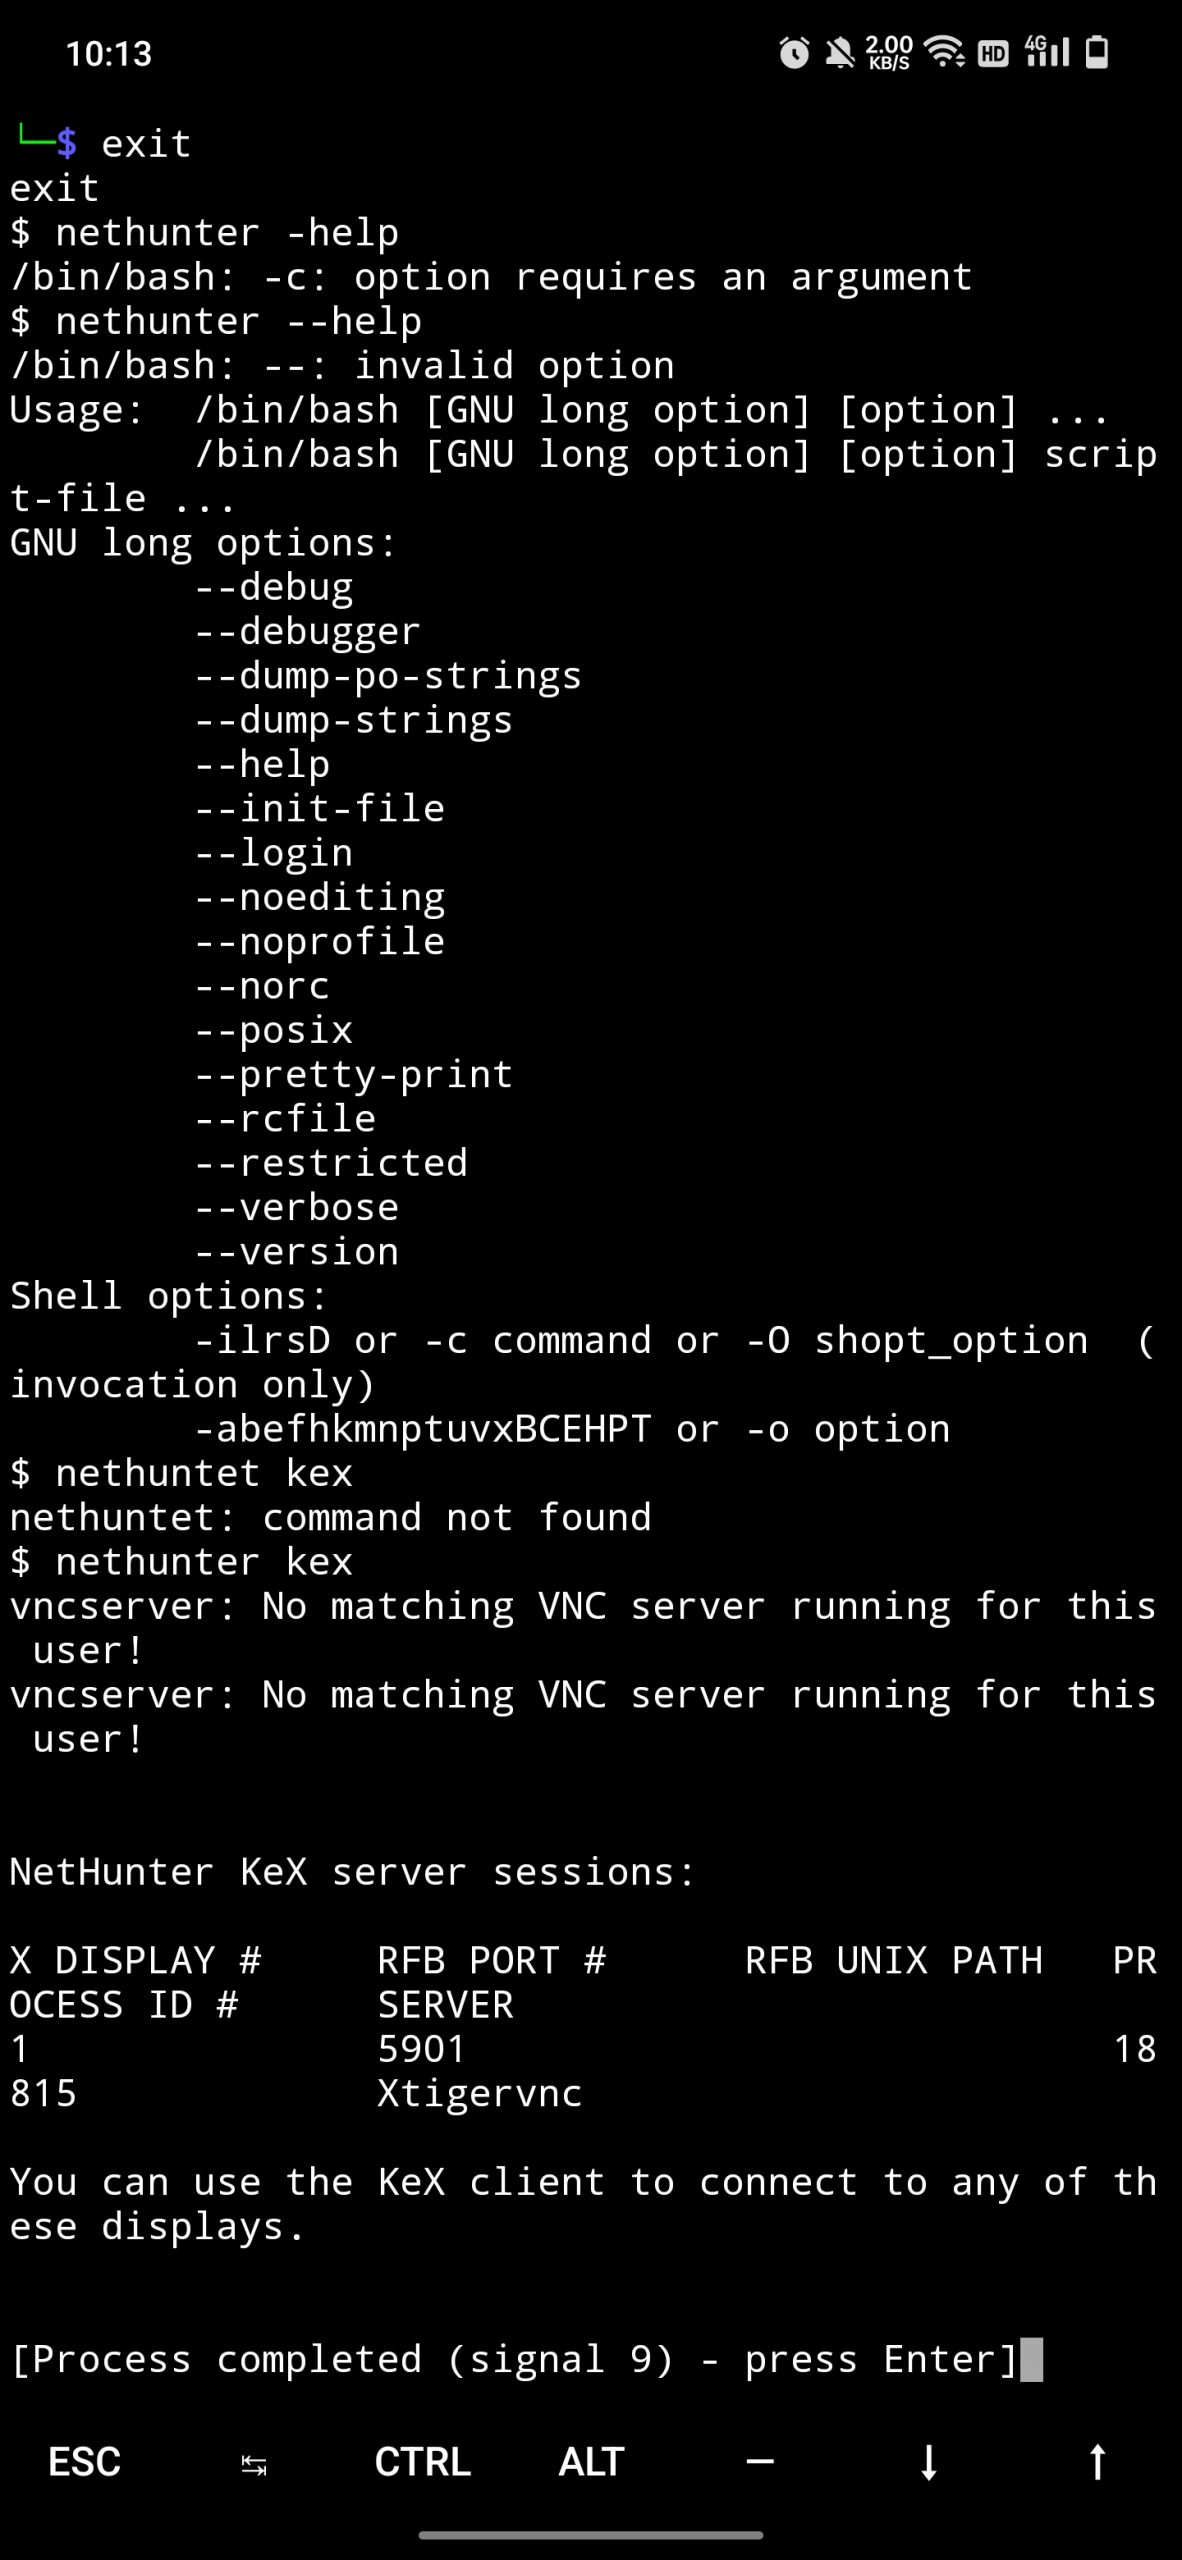This screenshot has height=2560, width=1182.
Task: Tap the alarm clock status icon
Action: tap(794, 53)
